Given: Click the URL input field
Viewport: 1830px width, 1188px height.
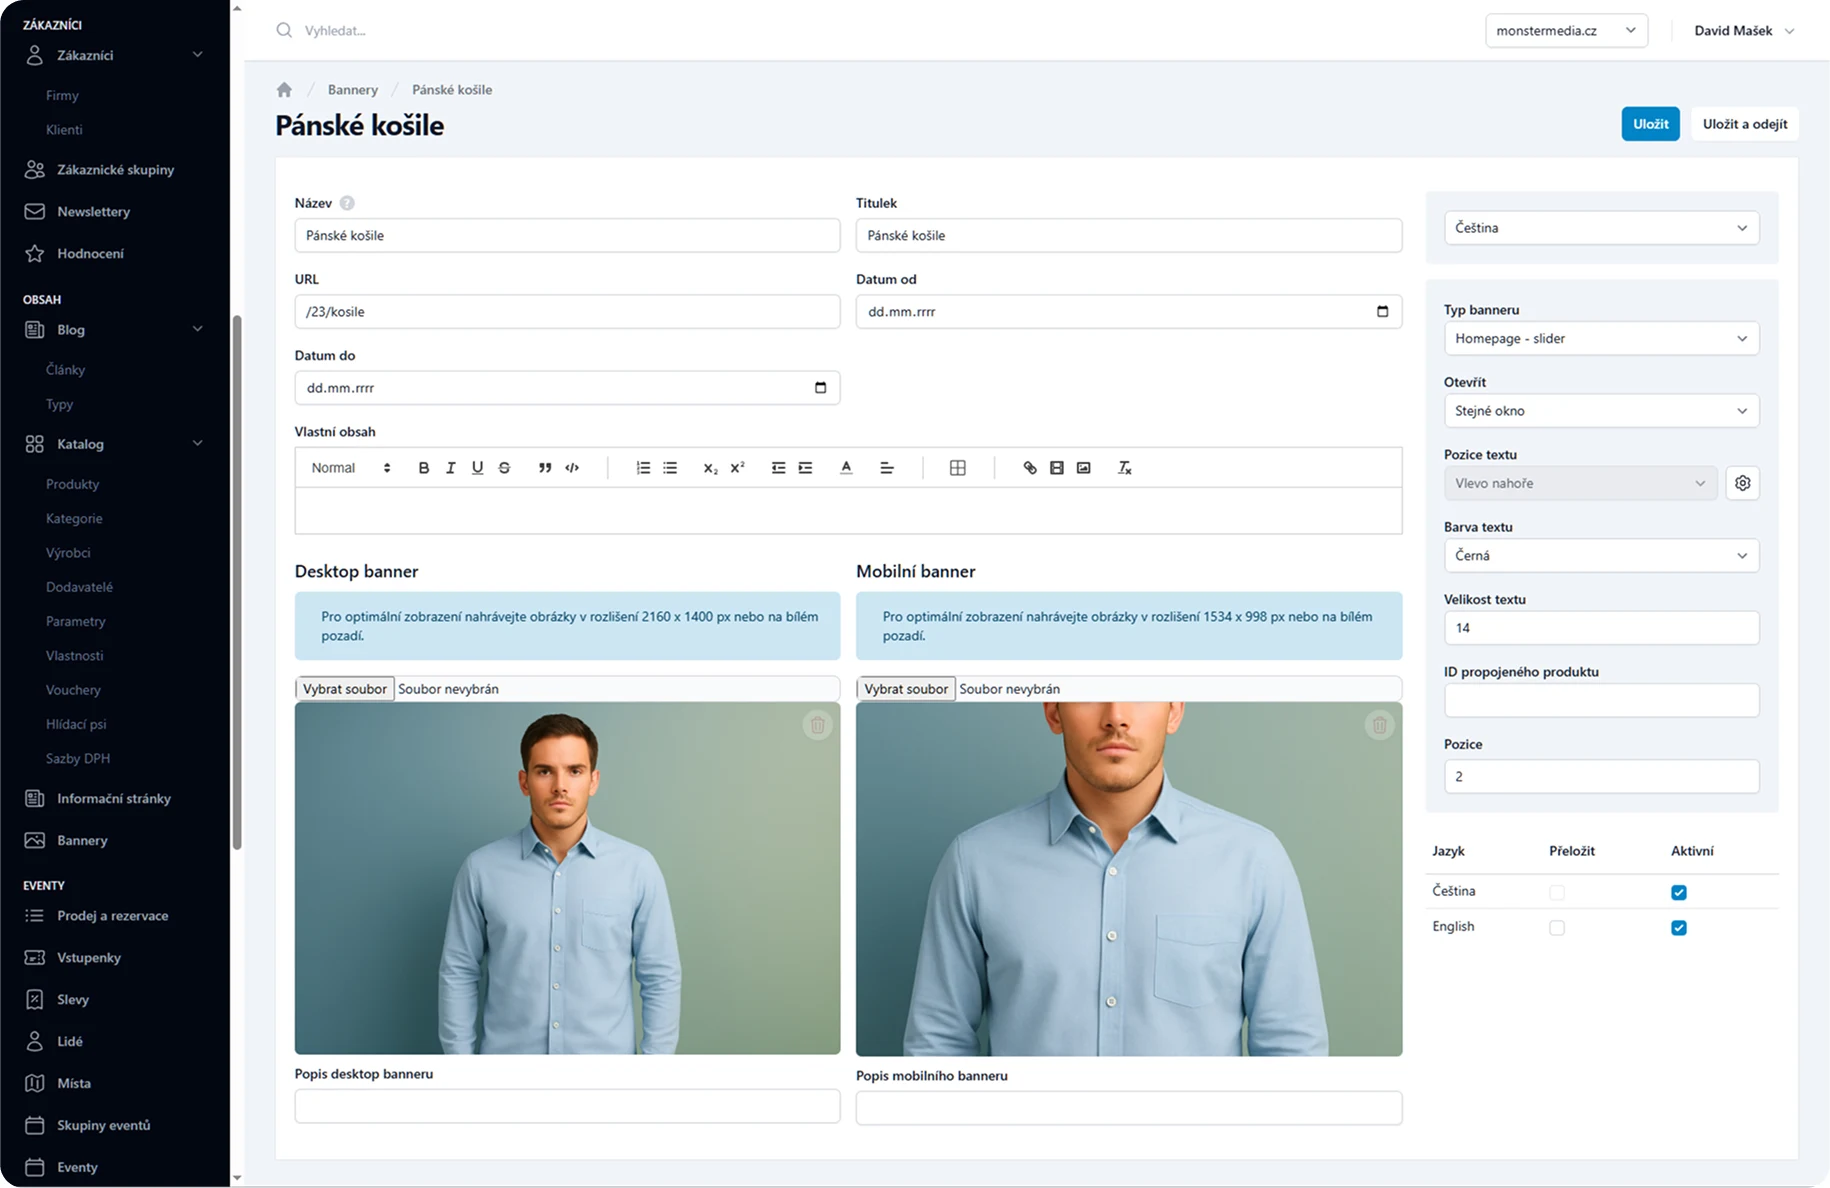Looking at the screenshot, I should 567,312.
